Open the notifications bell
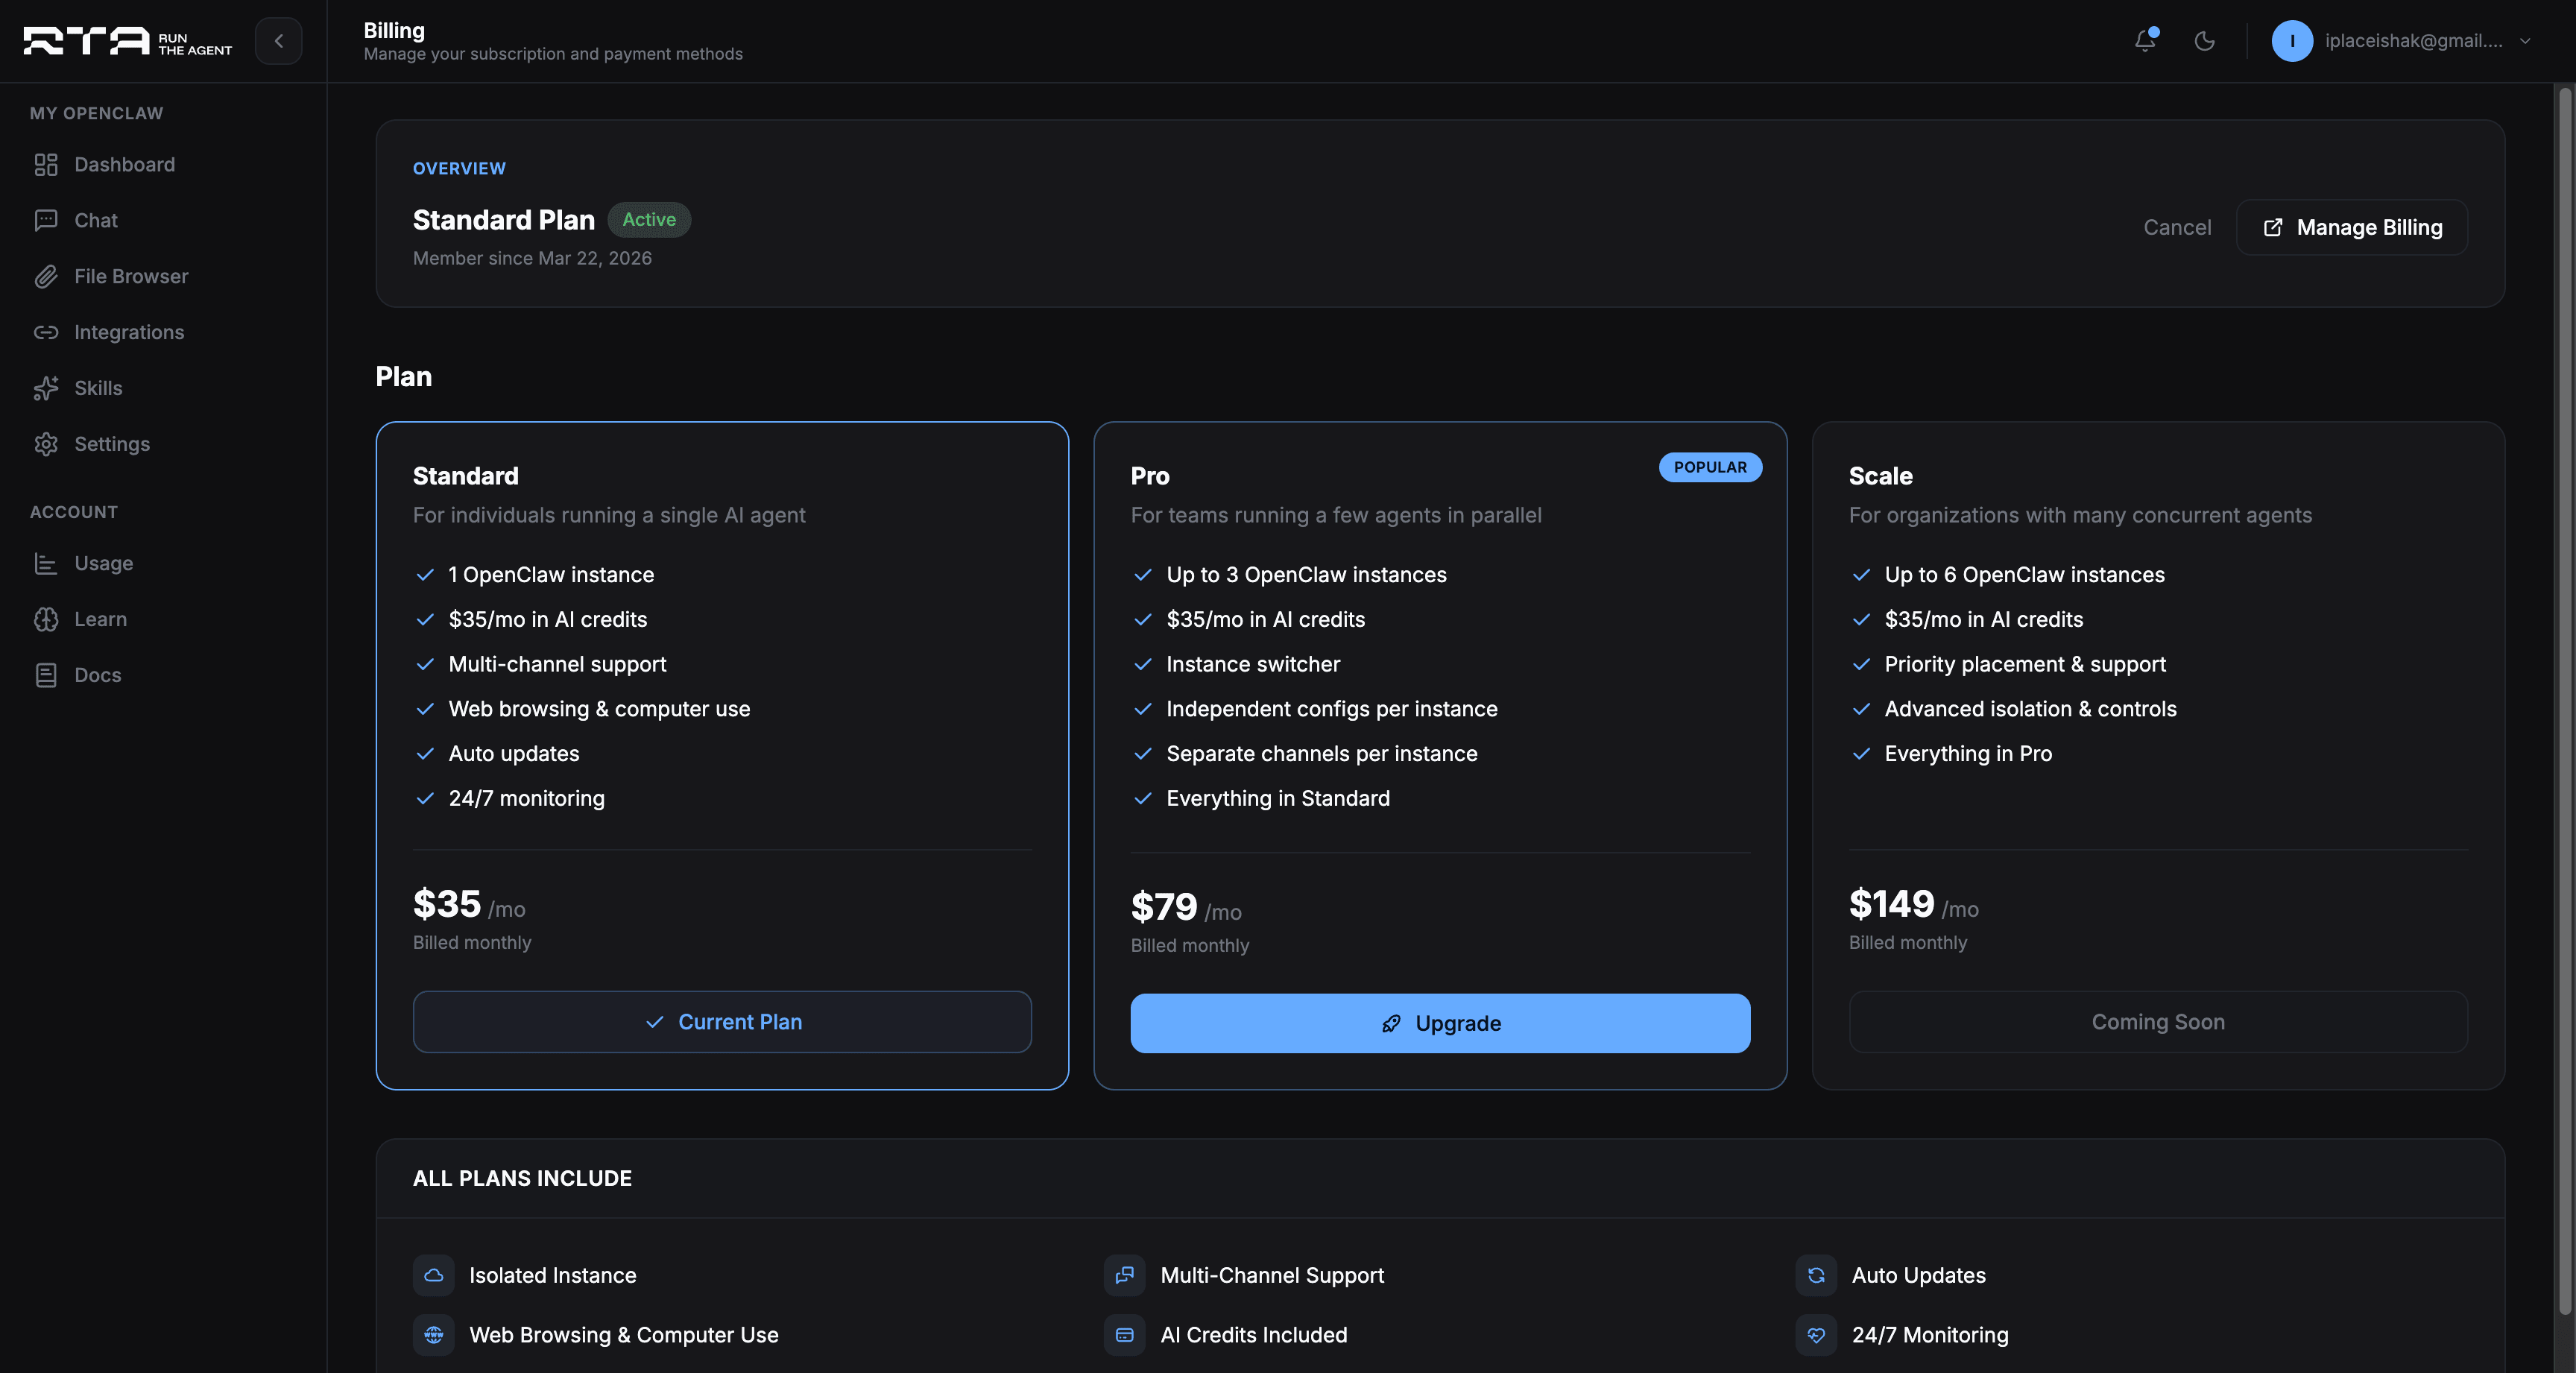Image resolution: width=2576 pixels, height=1373 pixels. tap(2145, 40)
